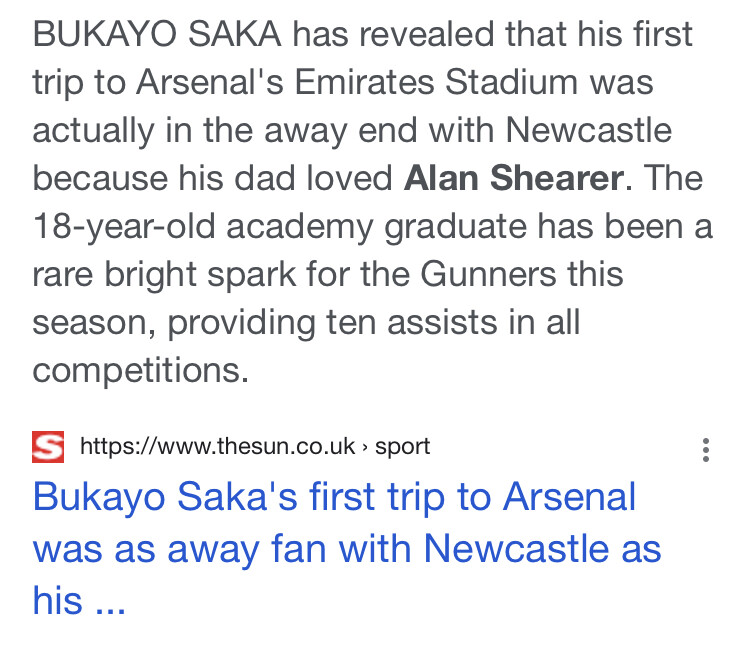Click the 'his ...' truncated end of headline
The width and height of the screenshot is (750, 650).
[79, 600]
